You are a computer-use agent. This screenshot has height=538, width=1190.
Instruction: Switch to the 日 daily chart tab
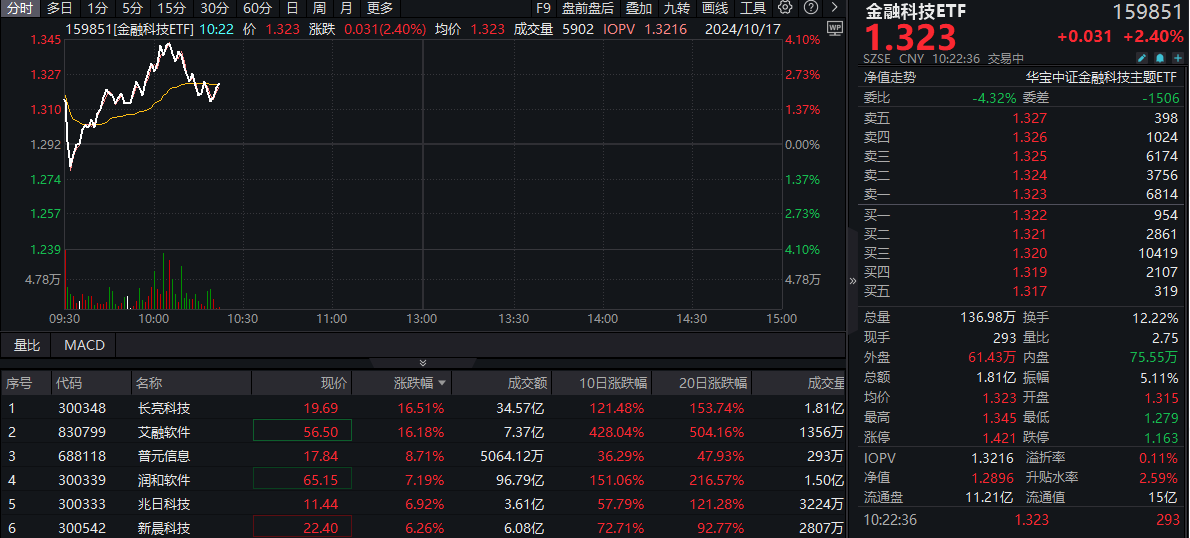[292, 8]
